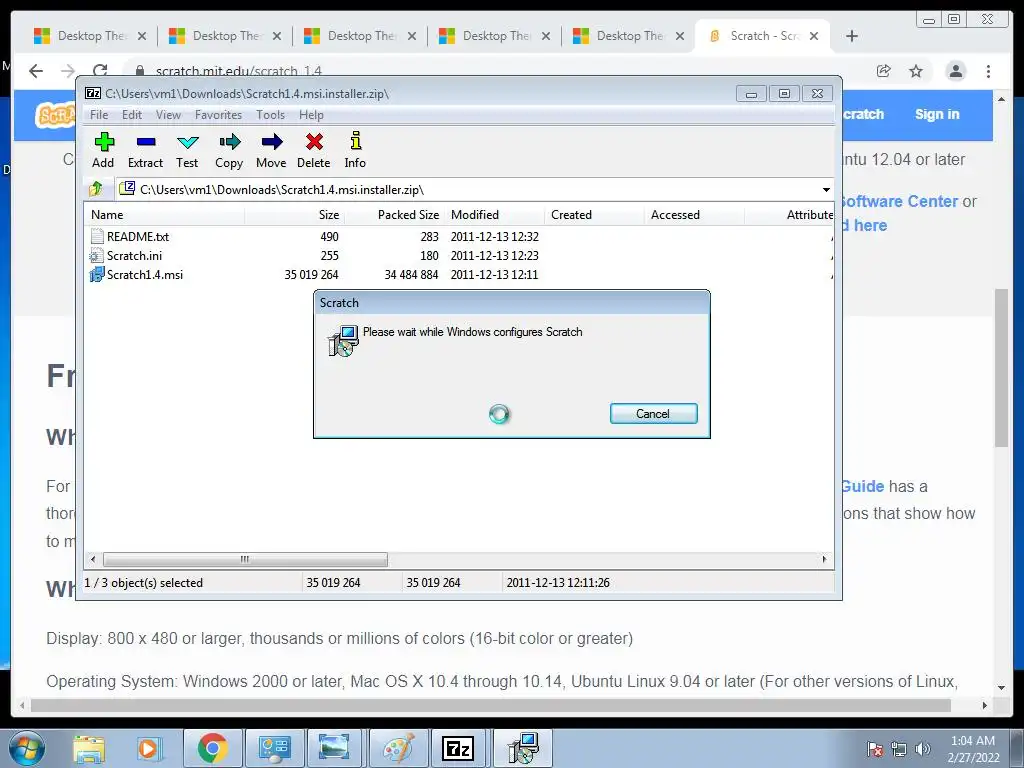Open the Favorites menu
This screenshot has height=768, width=1024.
pyautogui.click(x=218, y=115)
